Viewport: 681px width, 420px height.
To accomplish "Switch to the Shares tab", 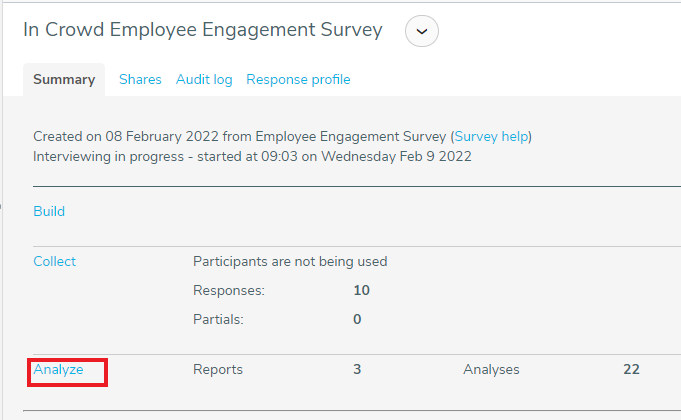I will tap(140, 79).
